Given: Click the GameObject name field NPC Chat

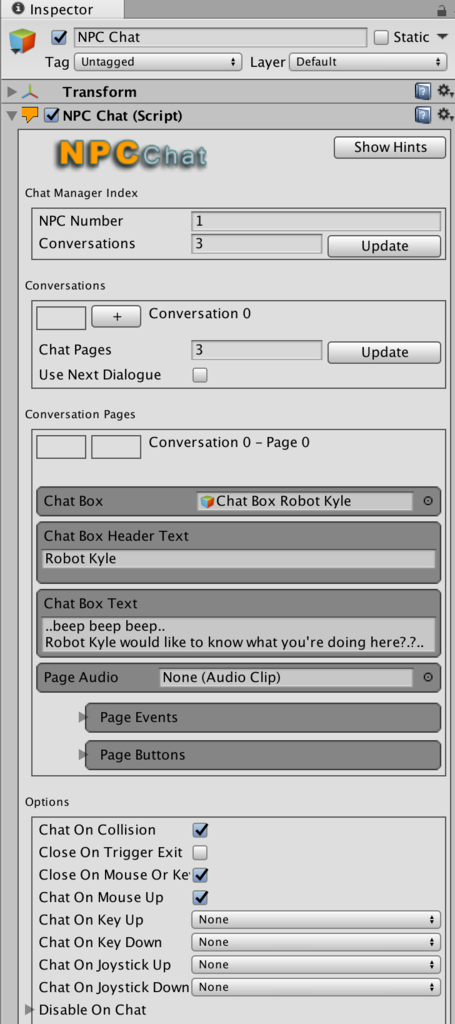Looking at the screenshot, I should pos(221,37).
